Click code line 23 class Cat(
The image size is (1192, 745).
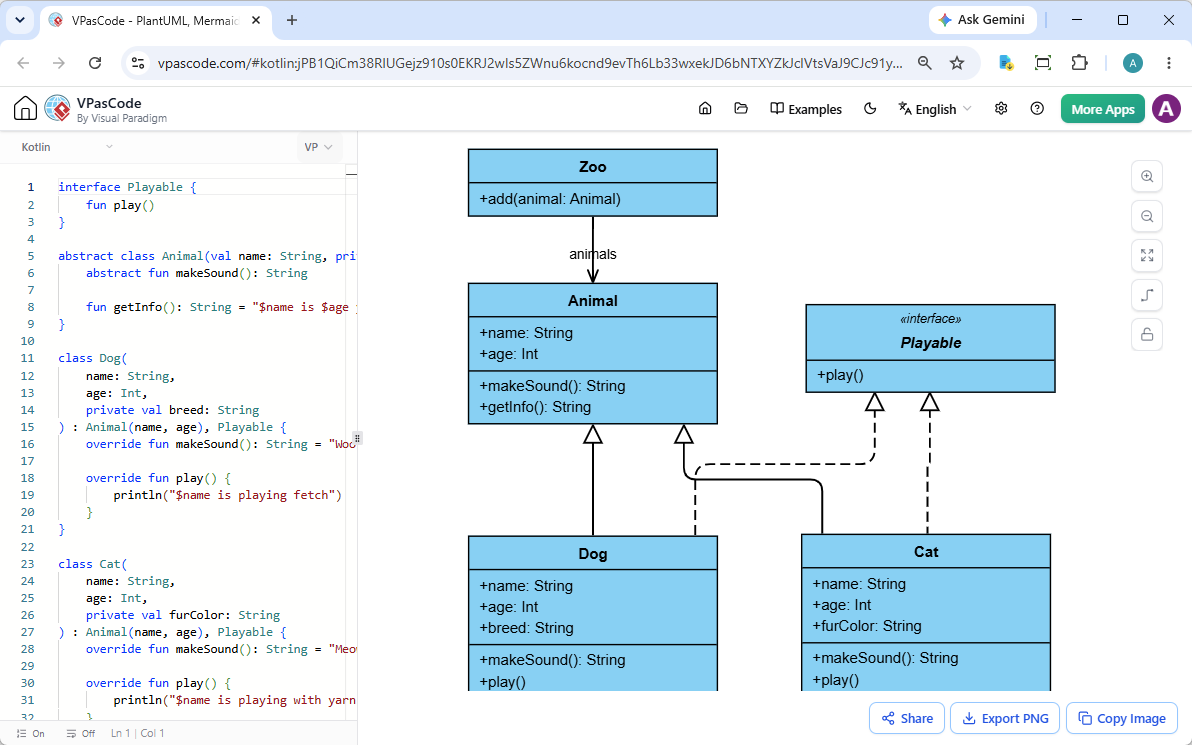93,564
